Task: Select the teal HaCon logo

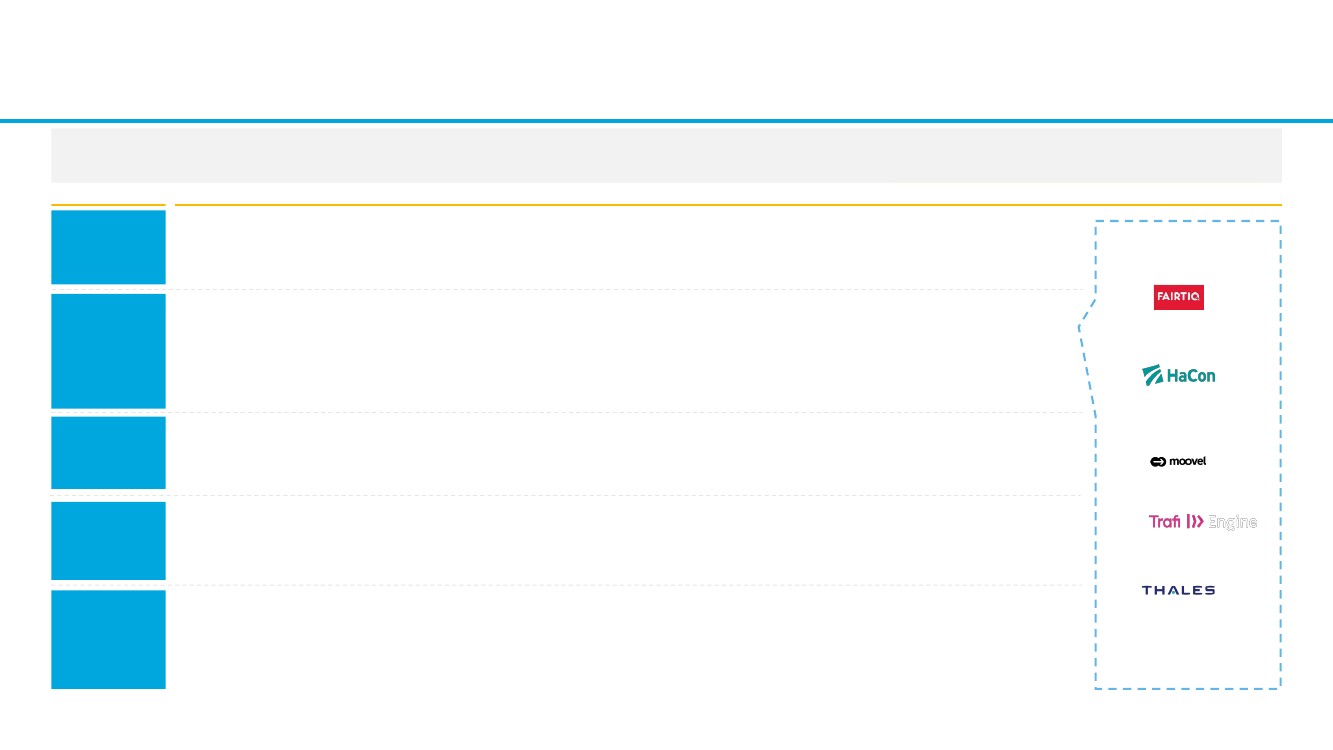Action: click(x=1179, y=376)
